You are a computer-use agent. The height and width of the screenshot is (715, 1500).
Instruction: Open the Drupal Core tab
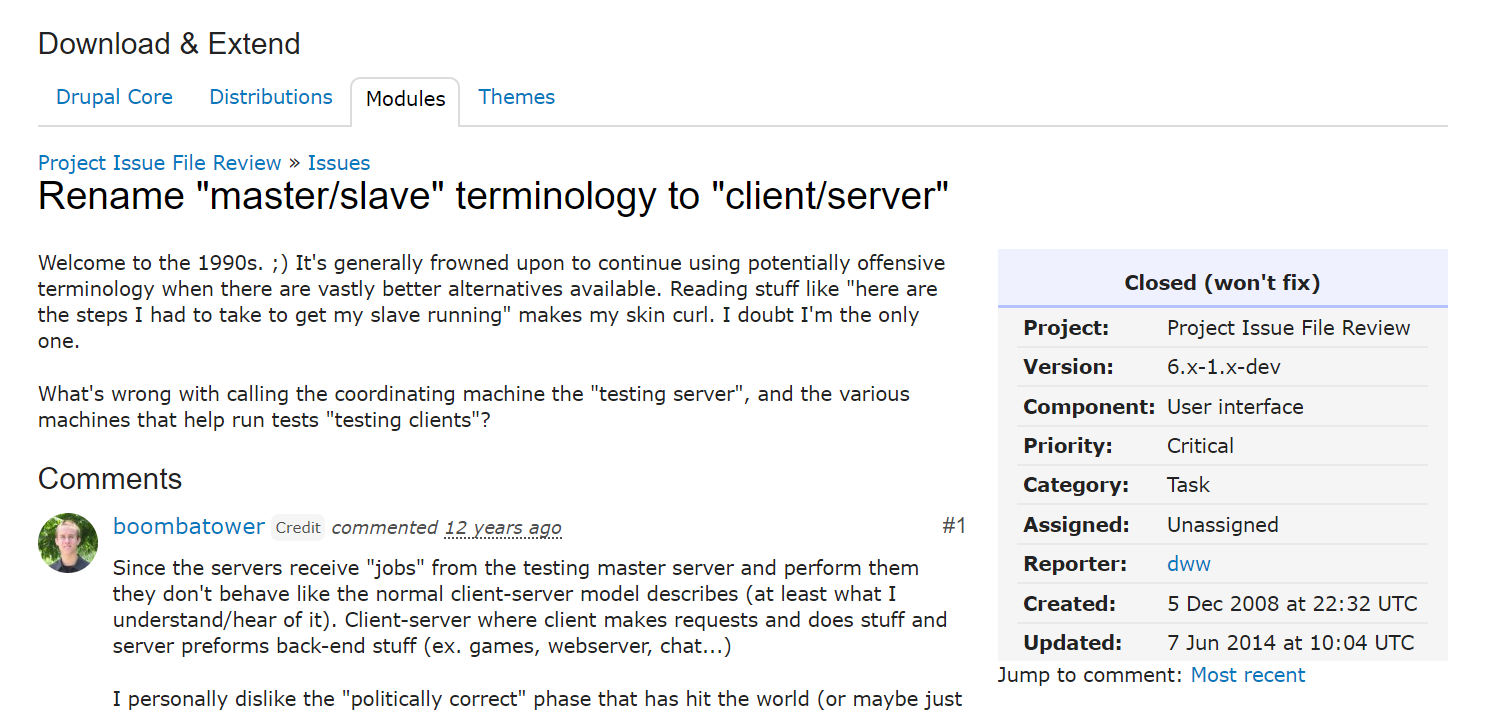pos(114,97)
